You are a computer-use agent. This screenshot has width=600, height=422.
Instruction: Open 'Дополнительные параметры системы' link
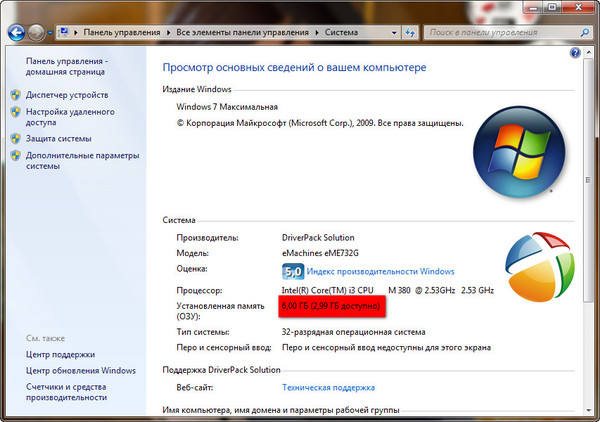82,161
